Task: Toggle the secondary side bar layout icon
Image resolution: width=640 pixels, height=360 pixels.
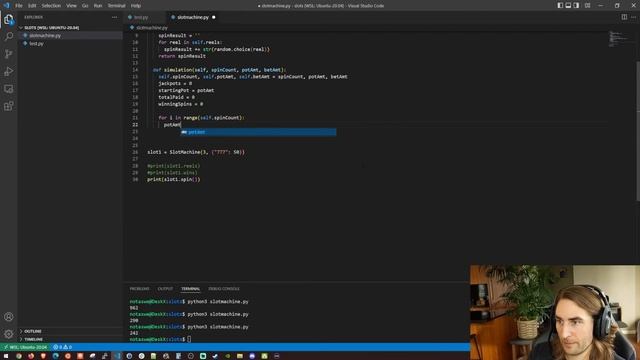Action: [576, 6]
